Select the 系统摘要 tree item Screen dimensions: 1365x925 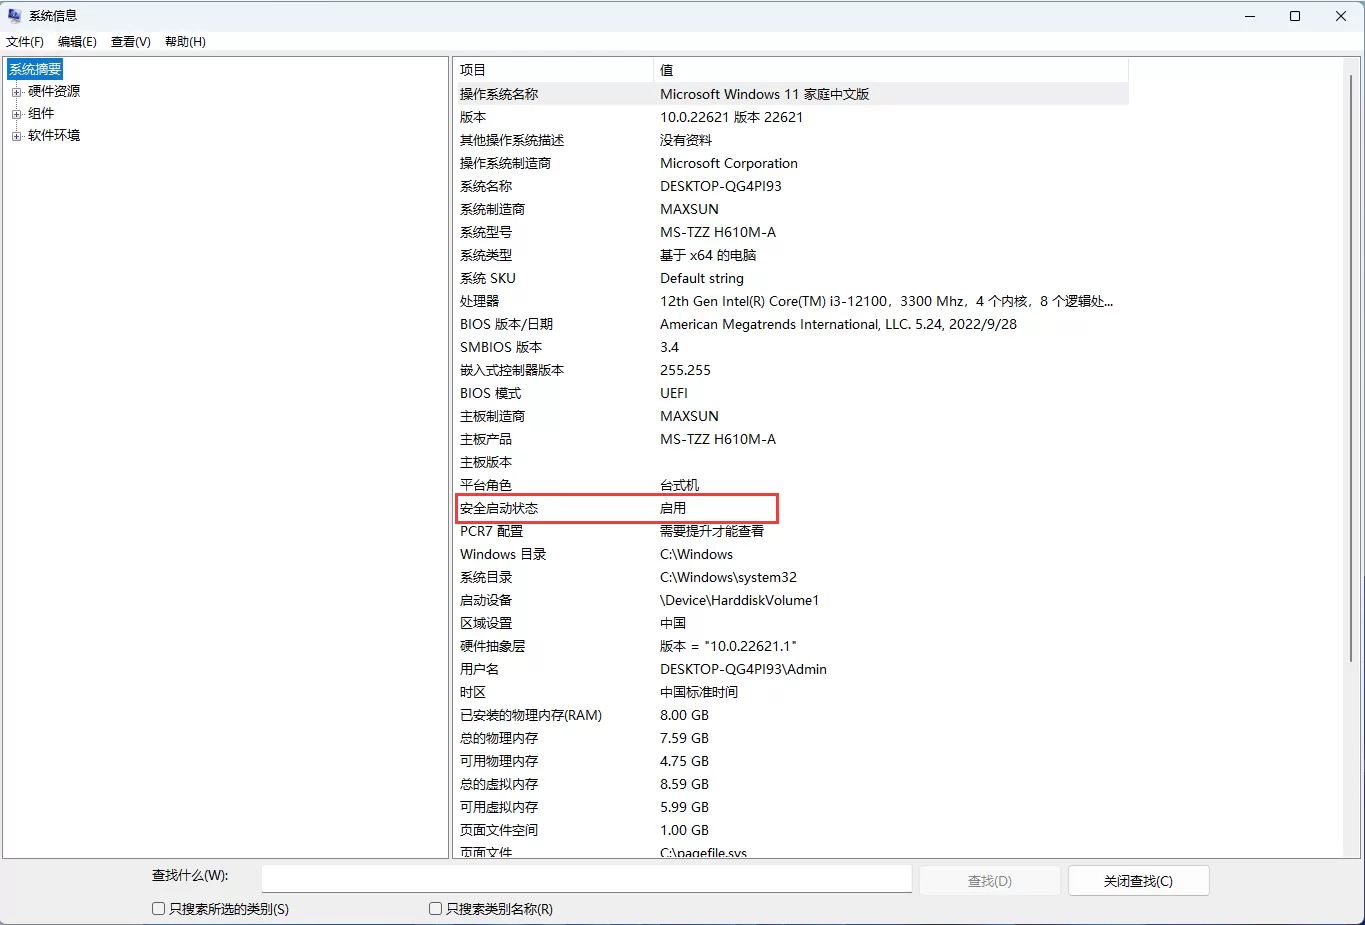coord(34,68)
